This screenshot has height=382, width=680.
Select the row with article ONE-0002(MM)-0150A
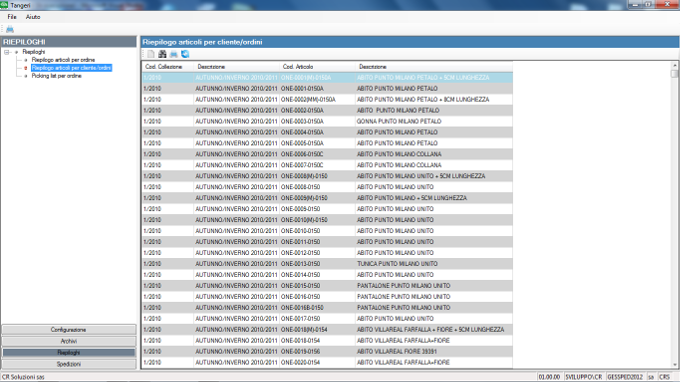pyautogui.click(x=327, y=99)
